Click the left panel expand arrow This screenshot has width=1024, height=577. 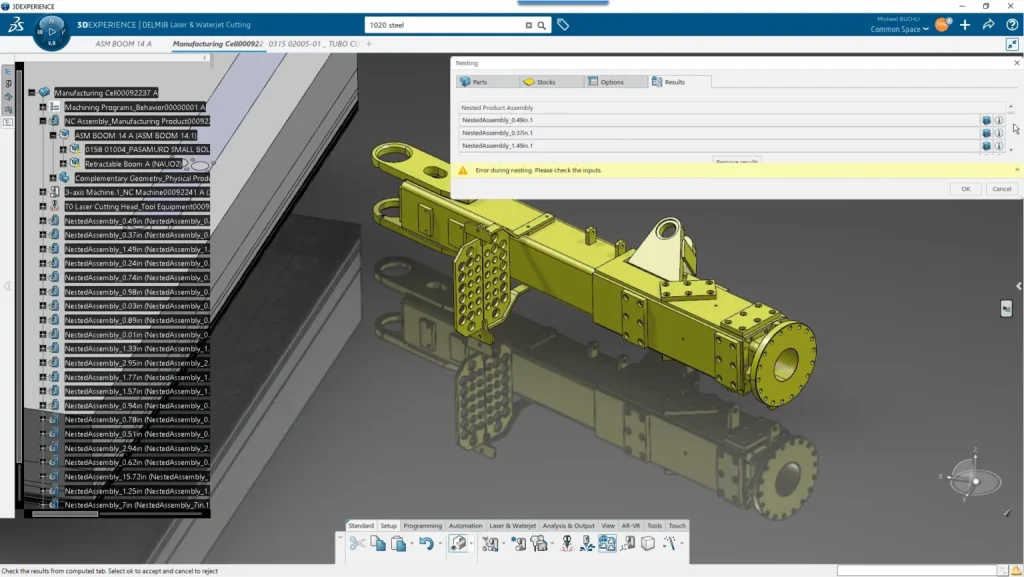[x=7, y=286]
